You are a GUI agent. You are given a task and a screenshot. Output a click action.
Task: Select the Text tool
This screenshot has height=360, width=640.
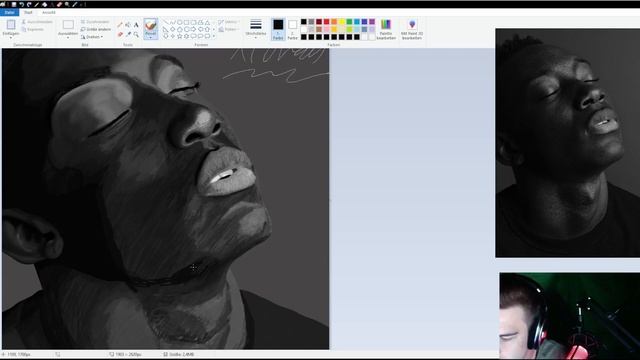click(x=136, y=25)
